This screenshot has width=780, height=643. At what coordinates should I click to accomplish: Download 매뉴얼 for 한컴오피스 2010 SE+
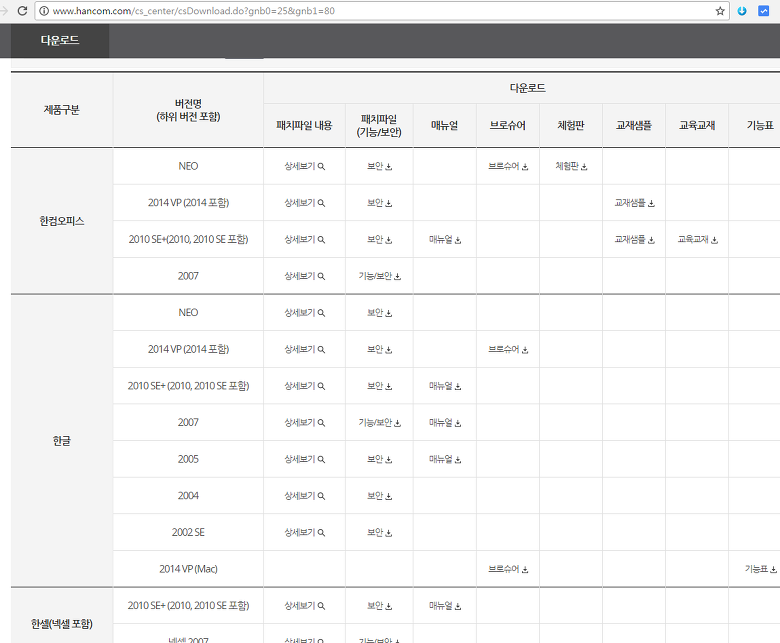(445, 240)
